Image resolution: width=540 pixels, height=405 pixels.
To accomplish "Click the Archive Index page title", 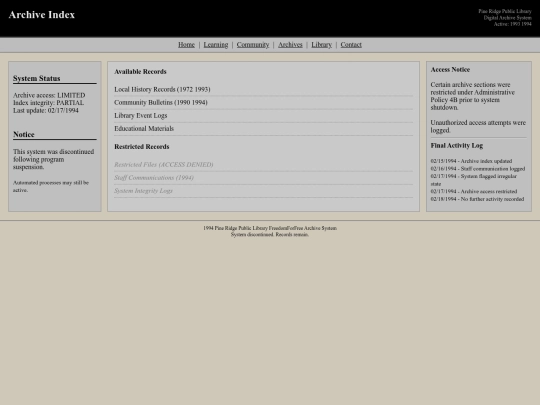I will pos(42,15).
